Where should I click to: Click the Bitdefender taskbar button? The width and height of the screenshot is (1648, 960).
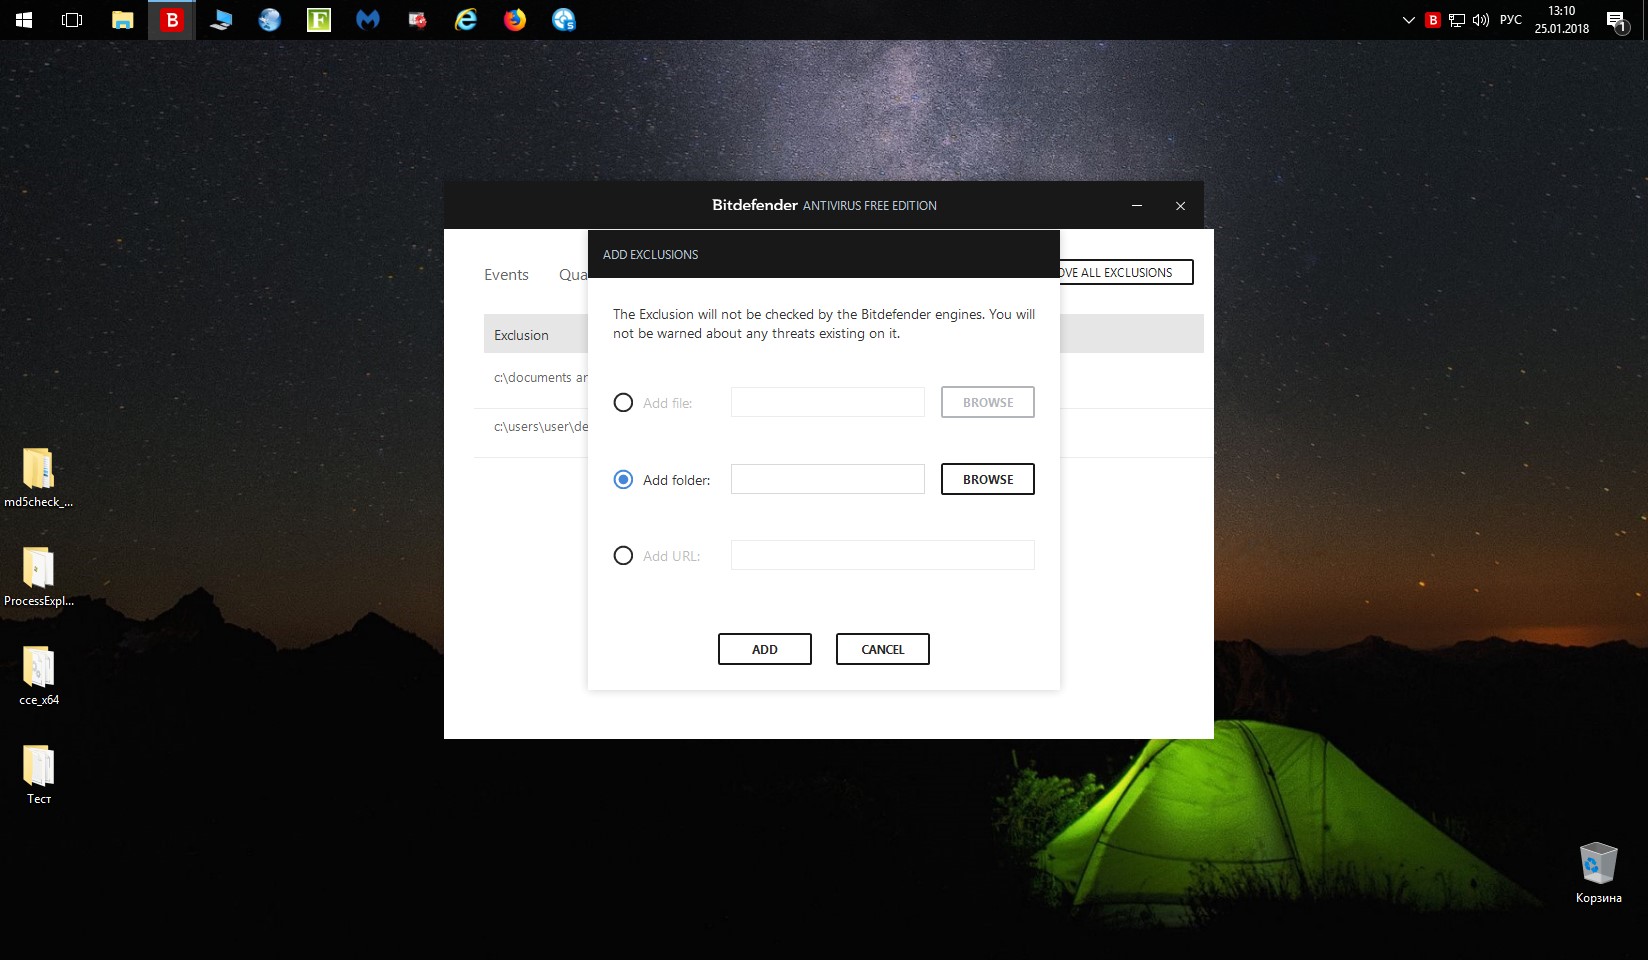172,20
